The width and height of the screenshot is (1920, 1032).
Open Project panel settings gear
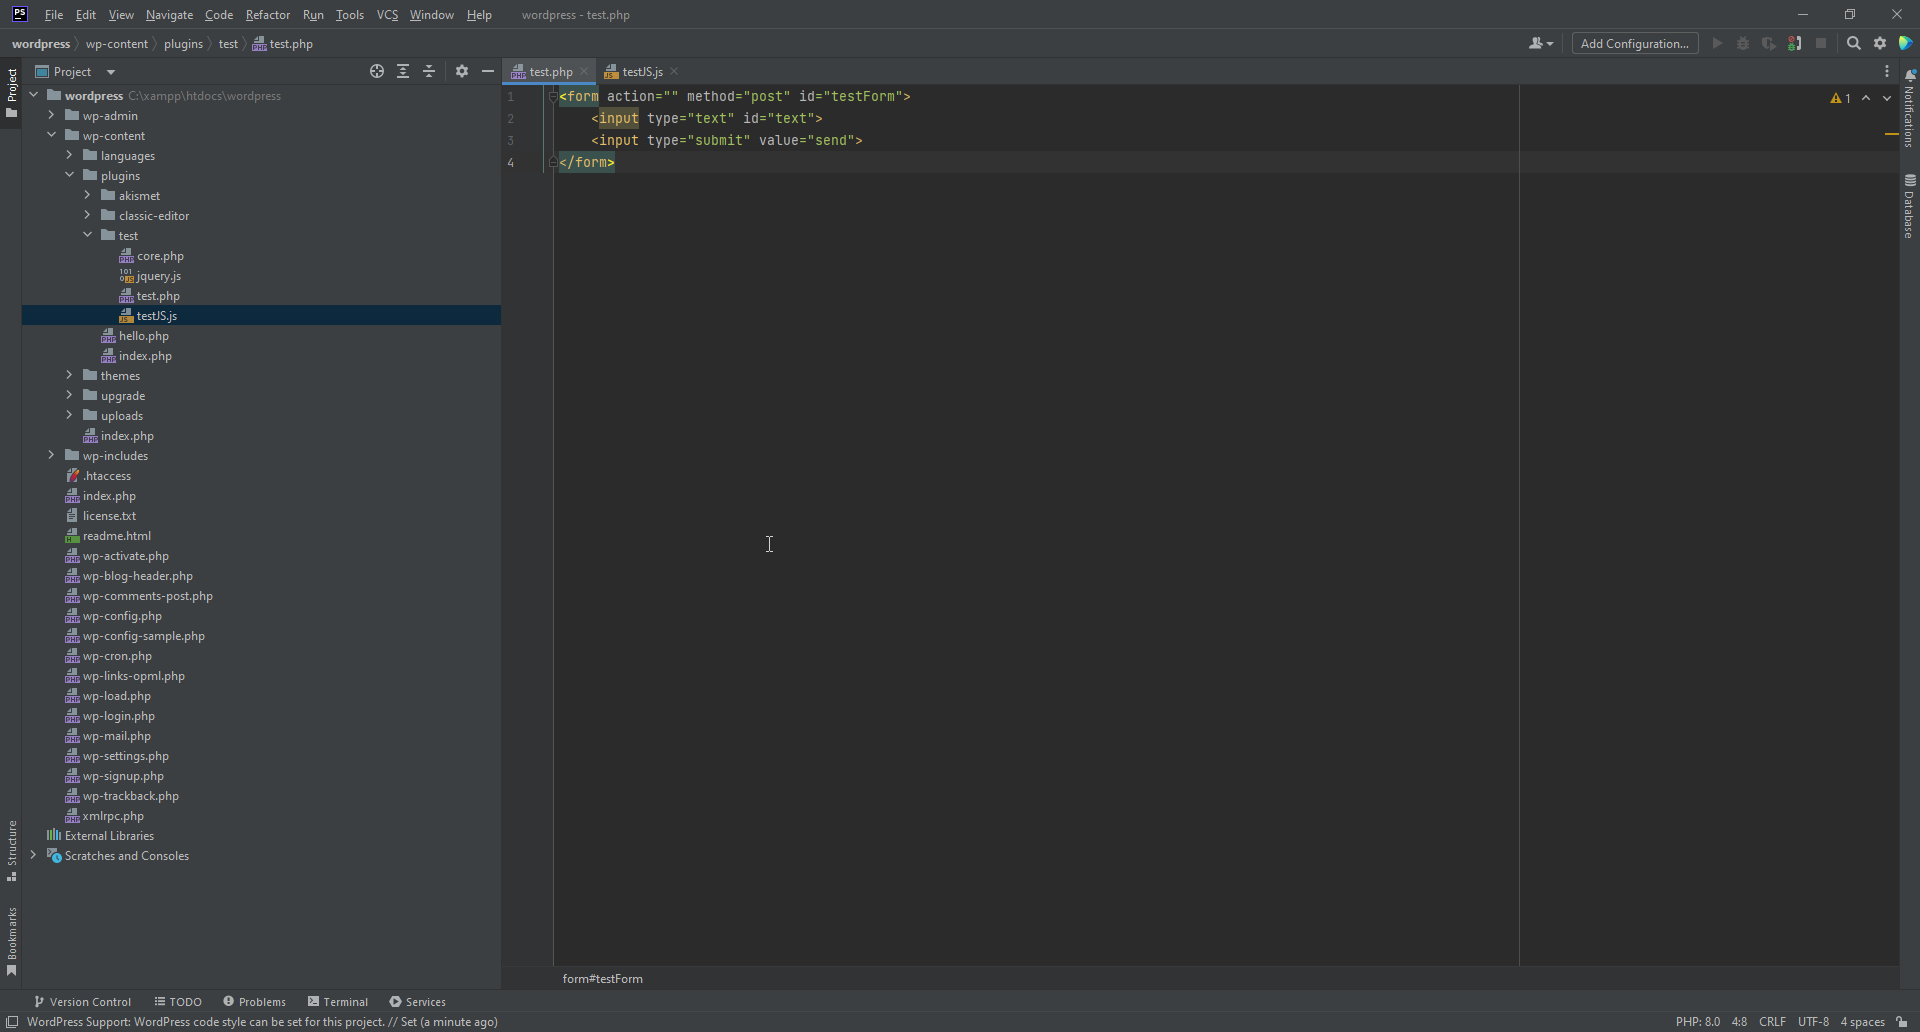(x=462, y=71)
